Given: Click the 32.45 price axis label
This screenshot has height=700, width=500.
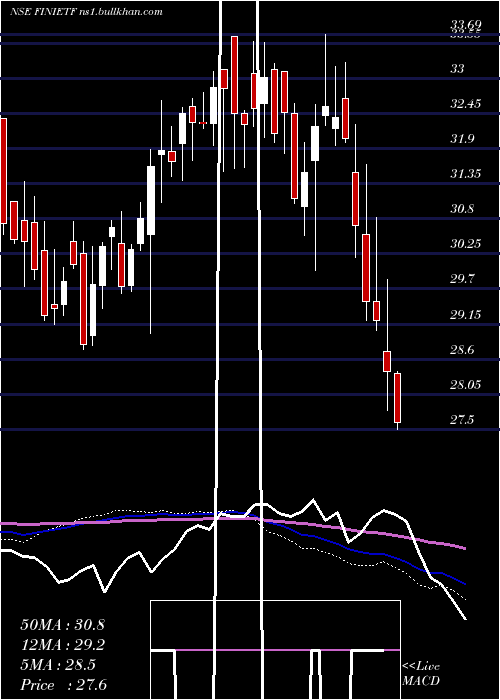Looking at the screenshot, I should click(465, 104).
